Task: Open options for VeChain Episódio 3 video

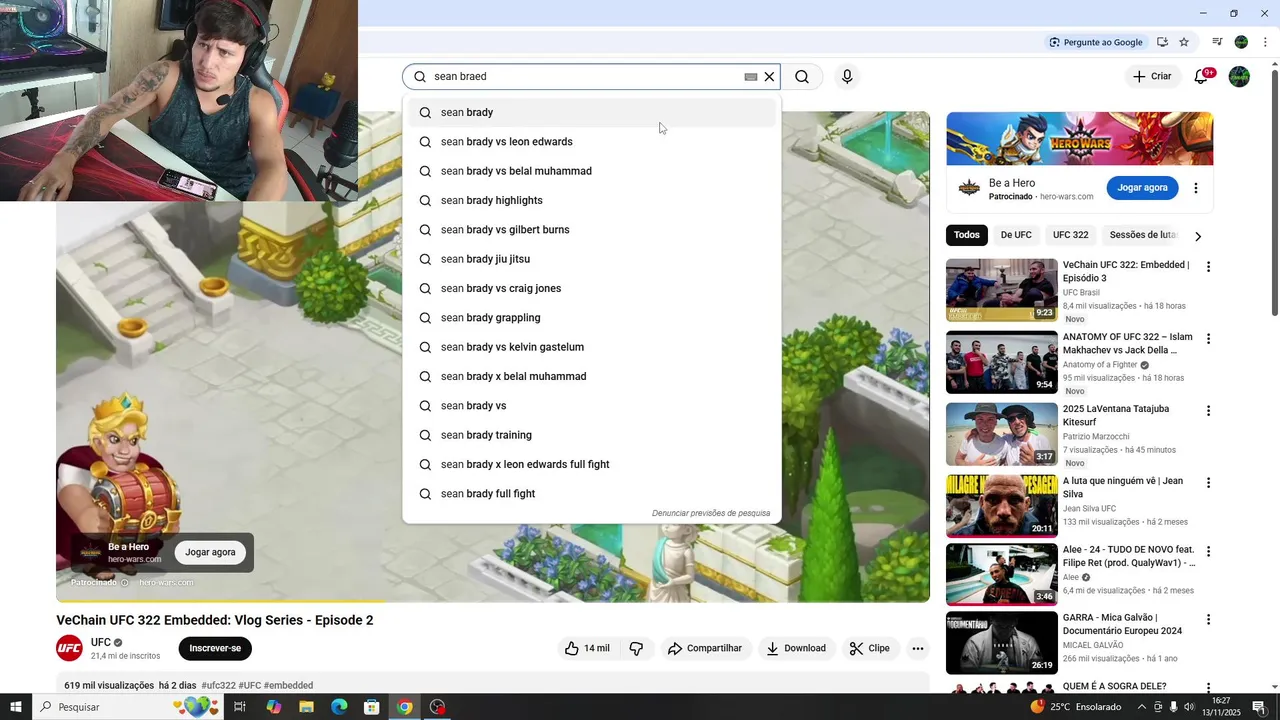Action: click(x=1208, y=267)
